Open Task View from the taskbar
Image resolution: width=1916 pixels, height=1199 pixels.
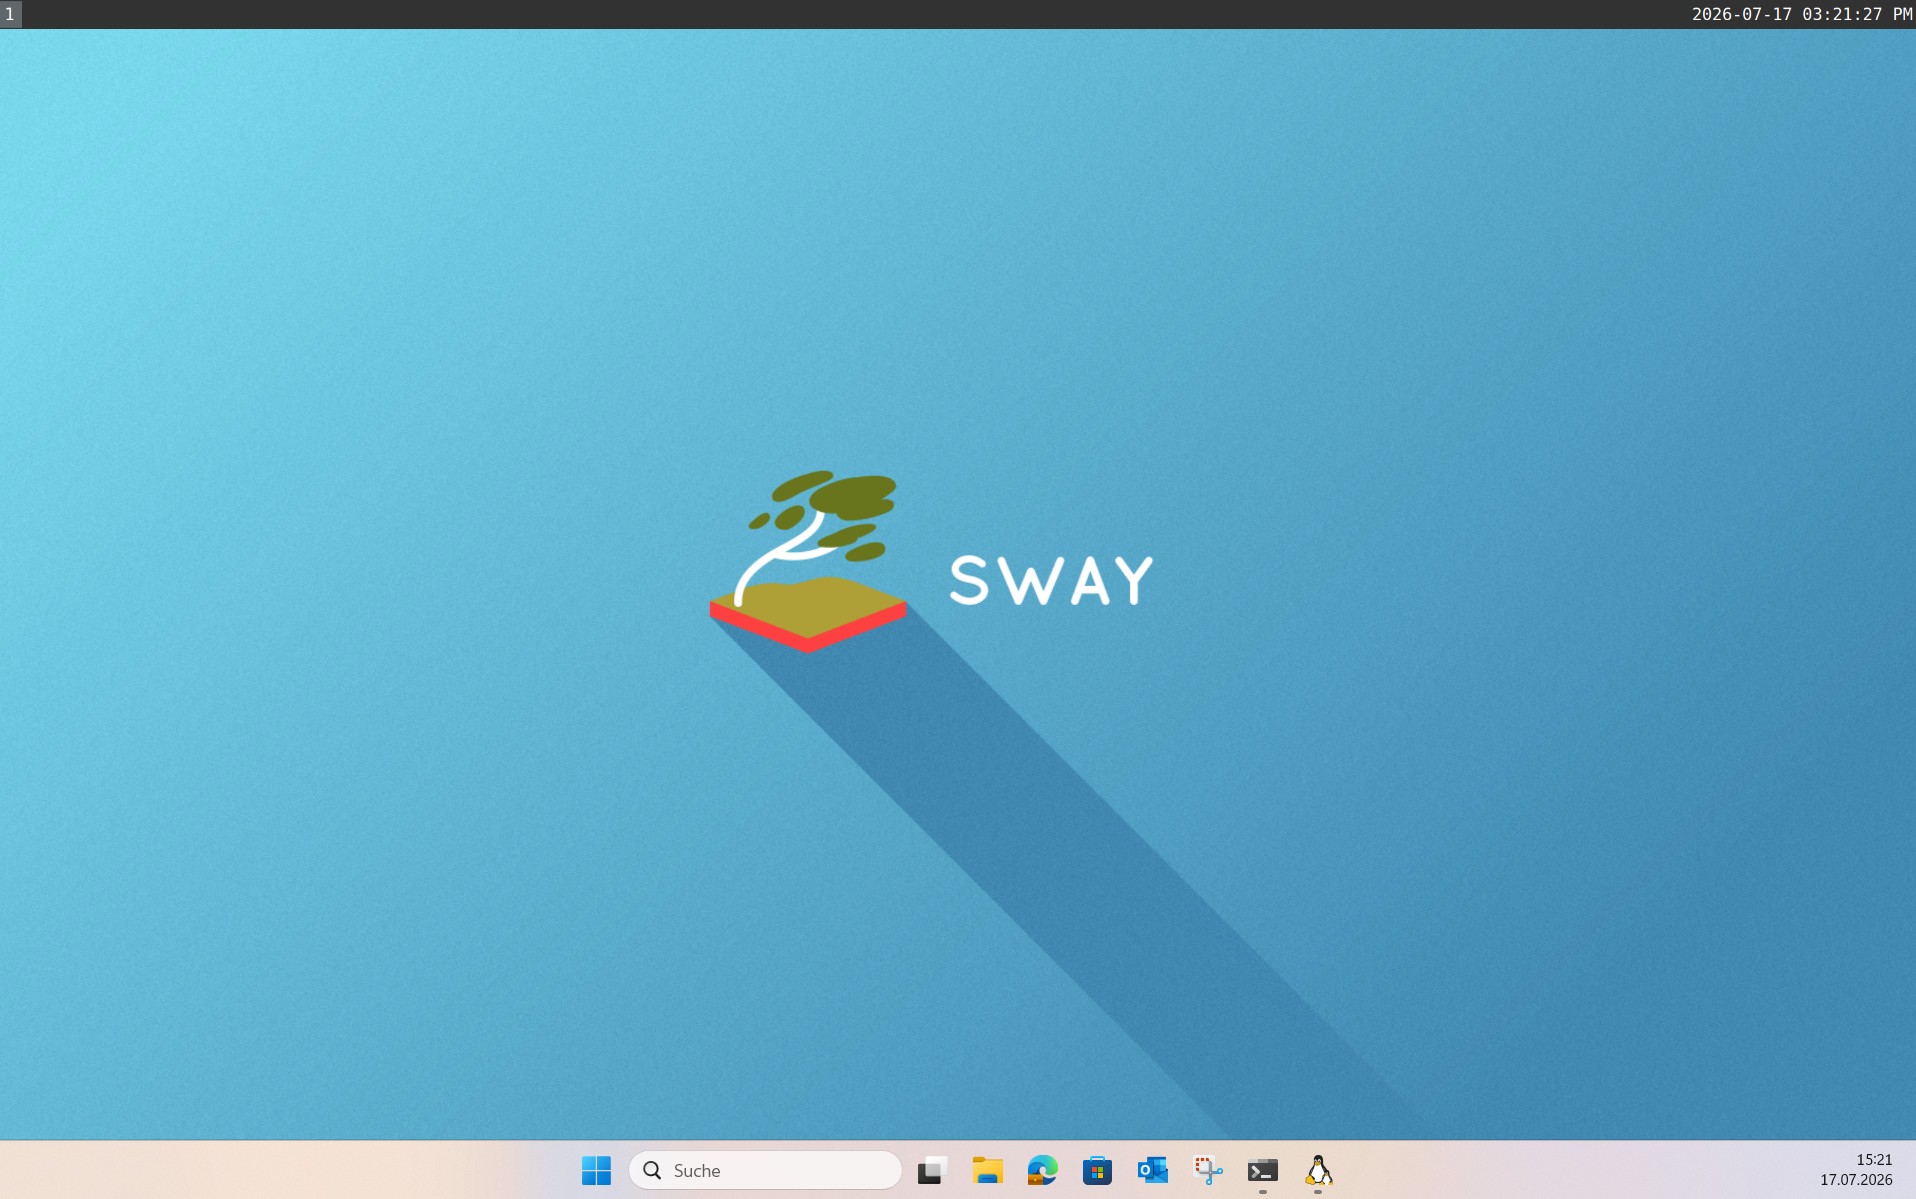tap(932, 1170)
